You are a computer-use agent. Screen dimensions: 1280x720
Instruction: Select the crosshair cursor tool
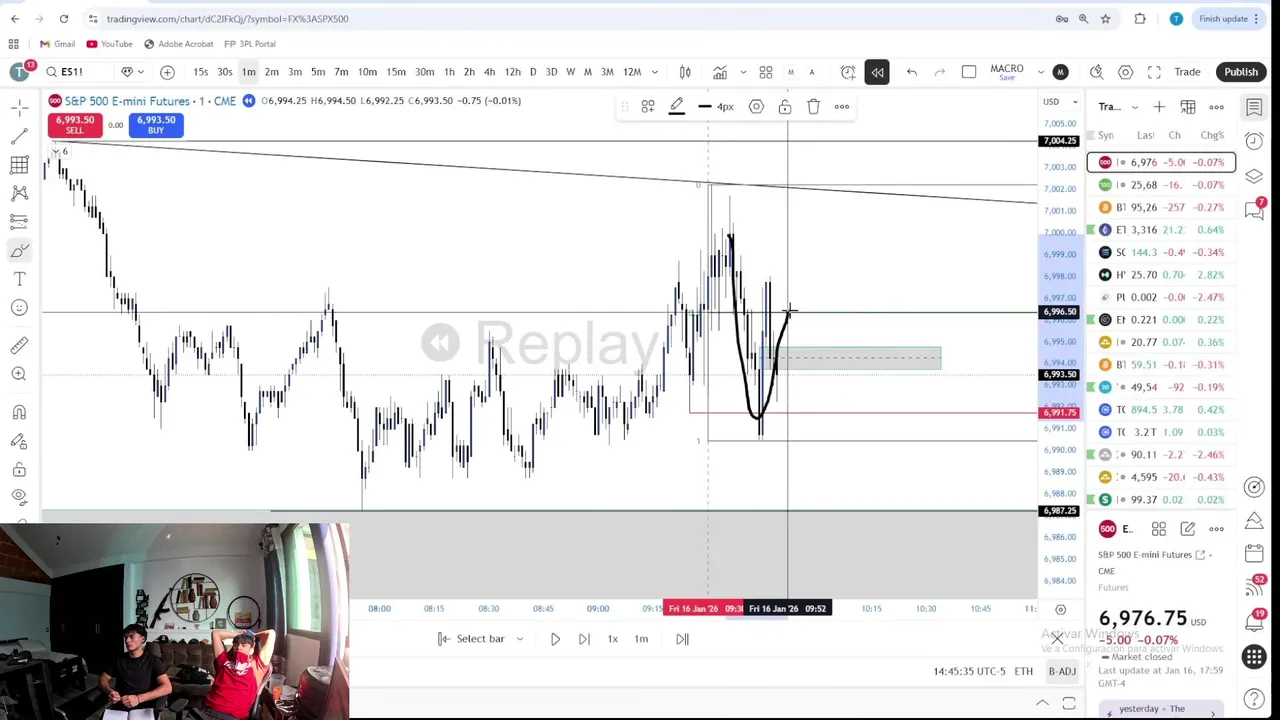coord(19,107)
